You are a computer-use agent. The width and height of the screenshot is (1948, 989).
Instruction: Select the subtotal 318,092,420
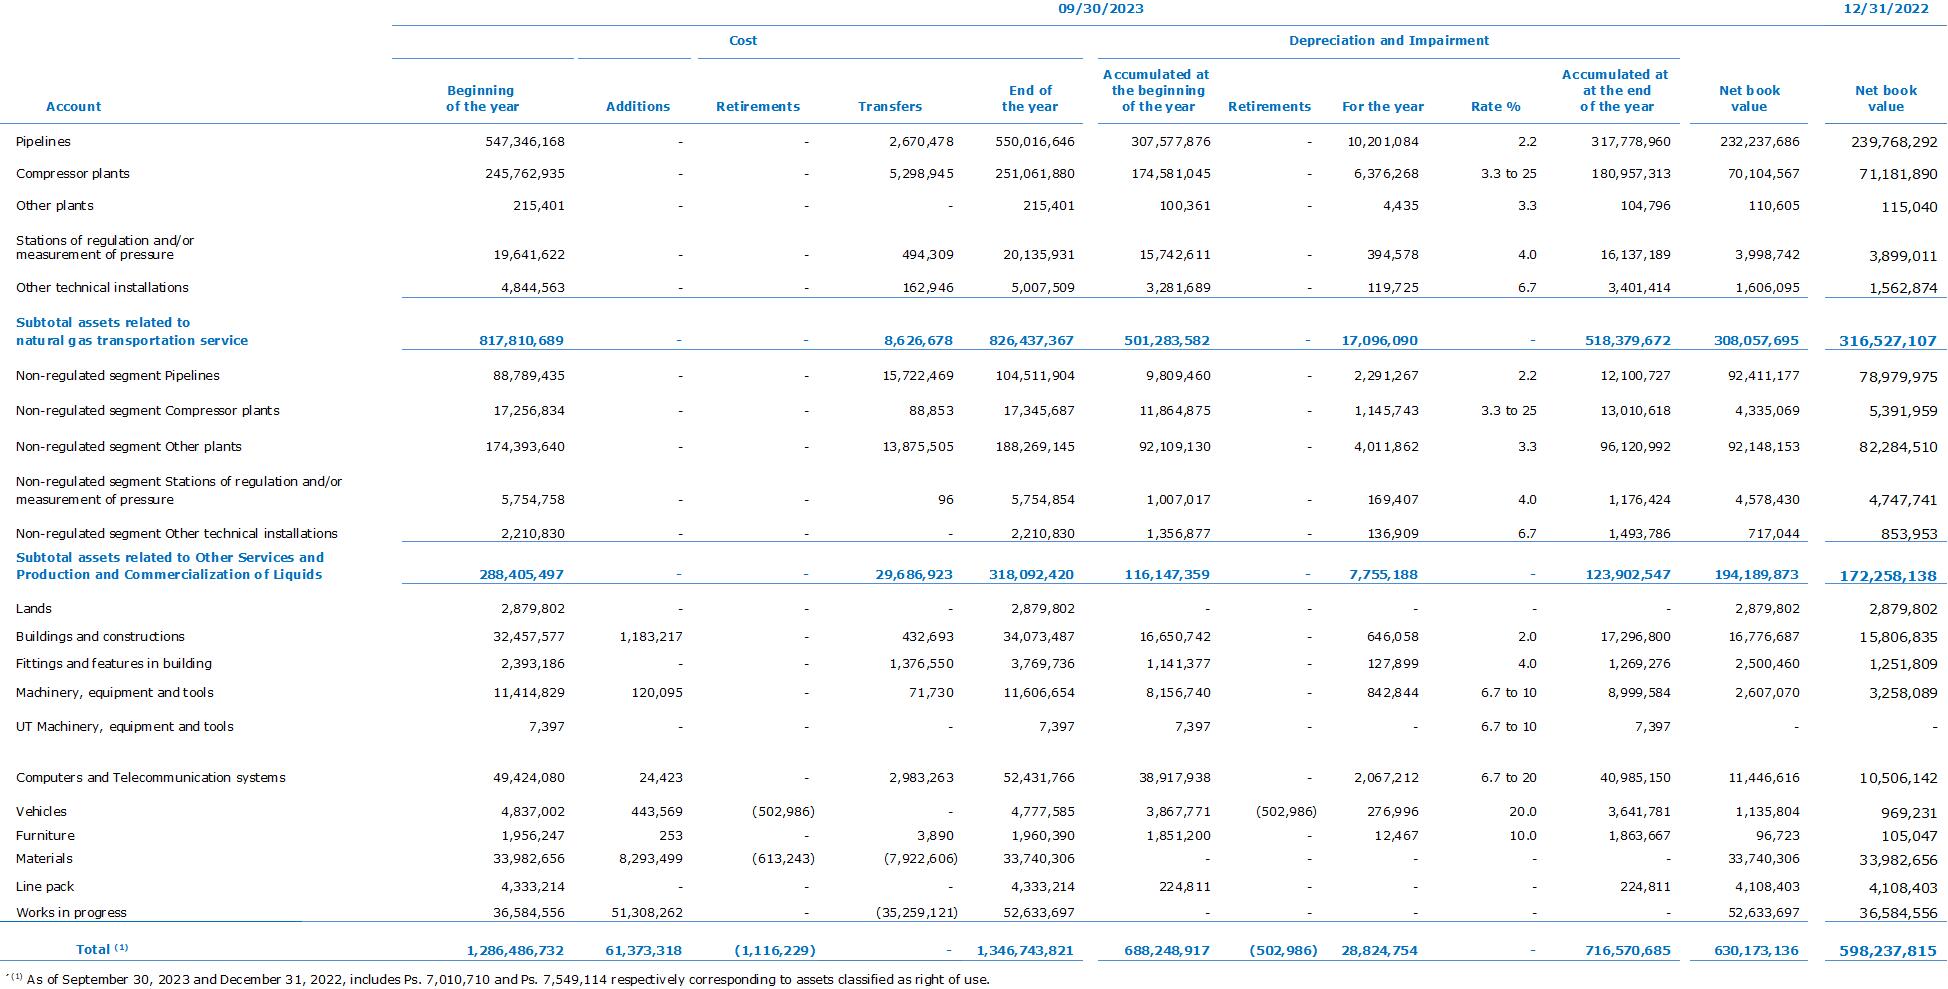1032,575
